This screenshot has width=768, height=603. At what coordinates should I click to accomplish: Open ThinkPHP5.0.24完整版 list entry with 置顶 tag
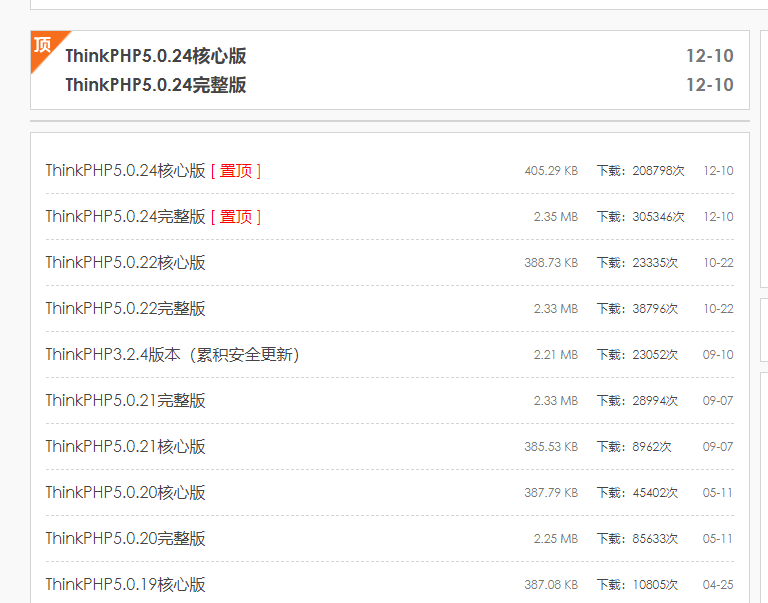[x=125, y=217]
